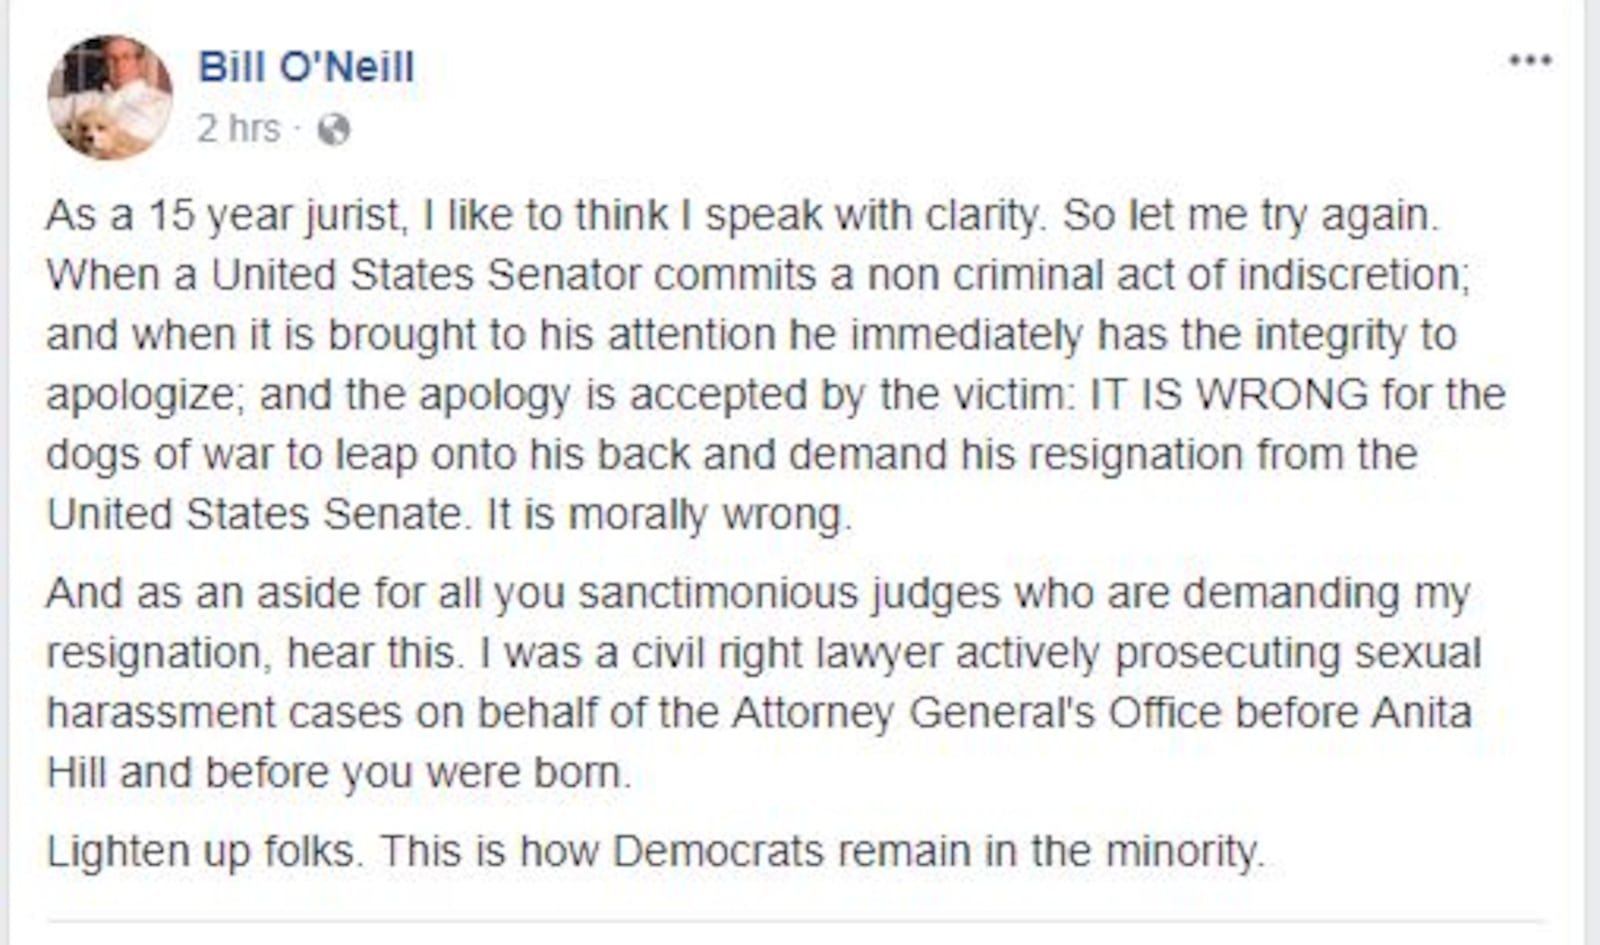
Task: Click the phrase "sanctimonious judges"
Action: 788,593
